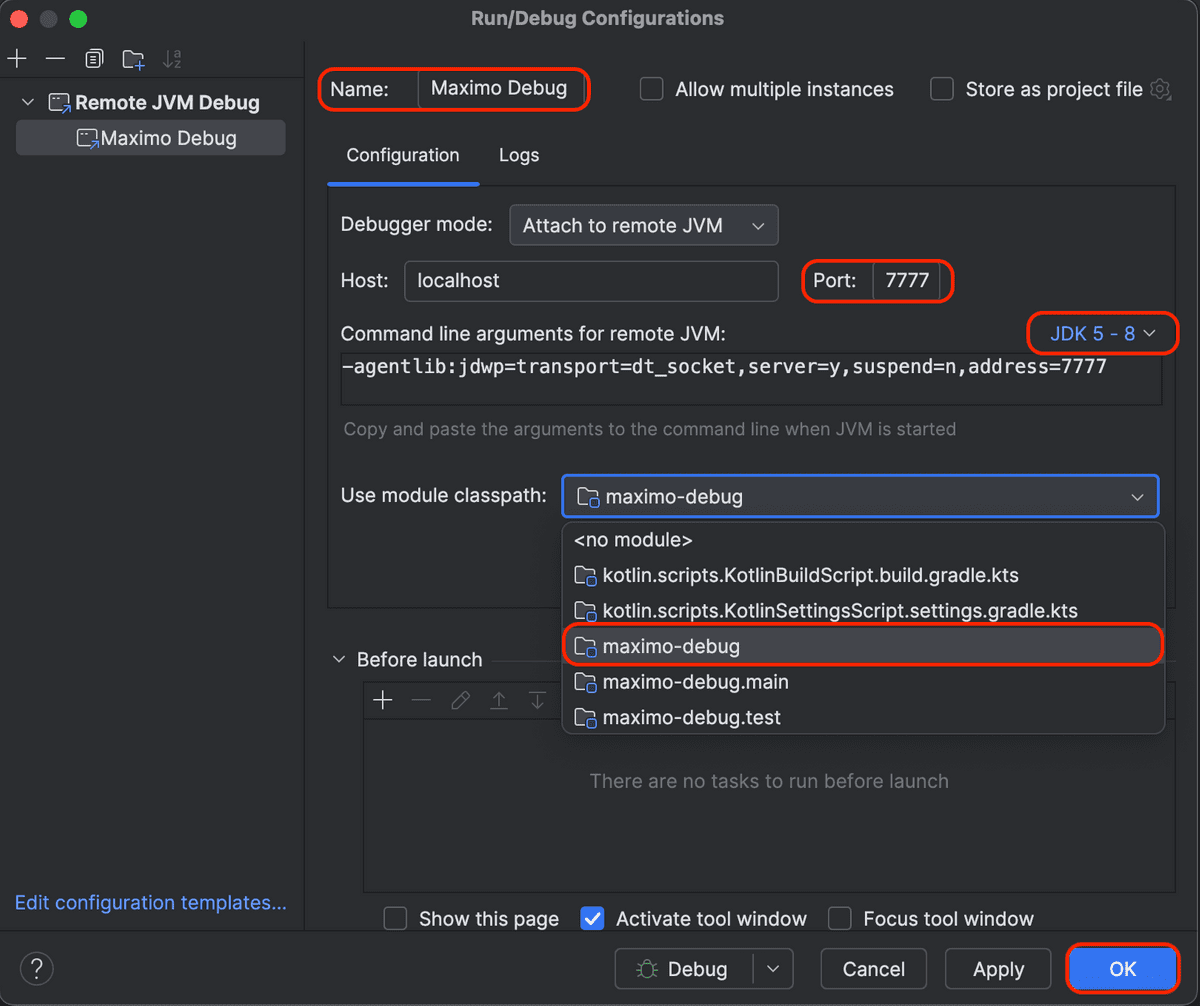Open the JDK 5 - 8 version dropdown
Screen dimensions: 1200x1006
[x=1102, y=333]
